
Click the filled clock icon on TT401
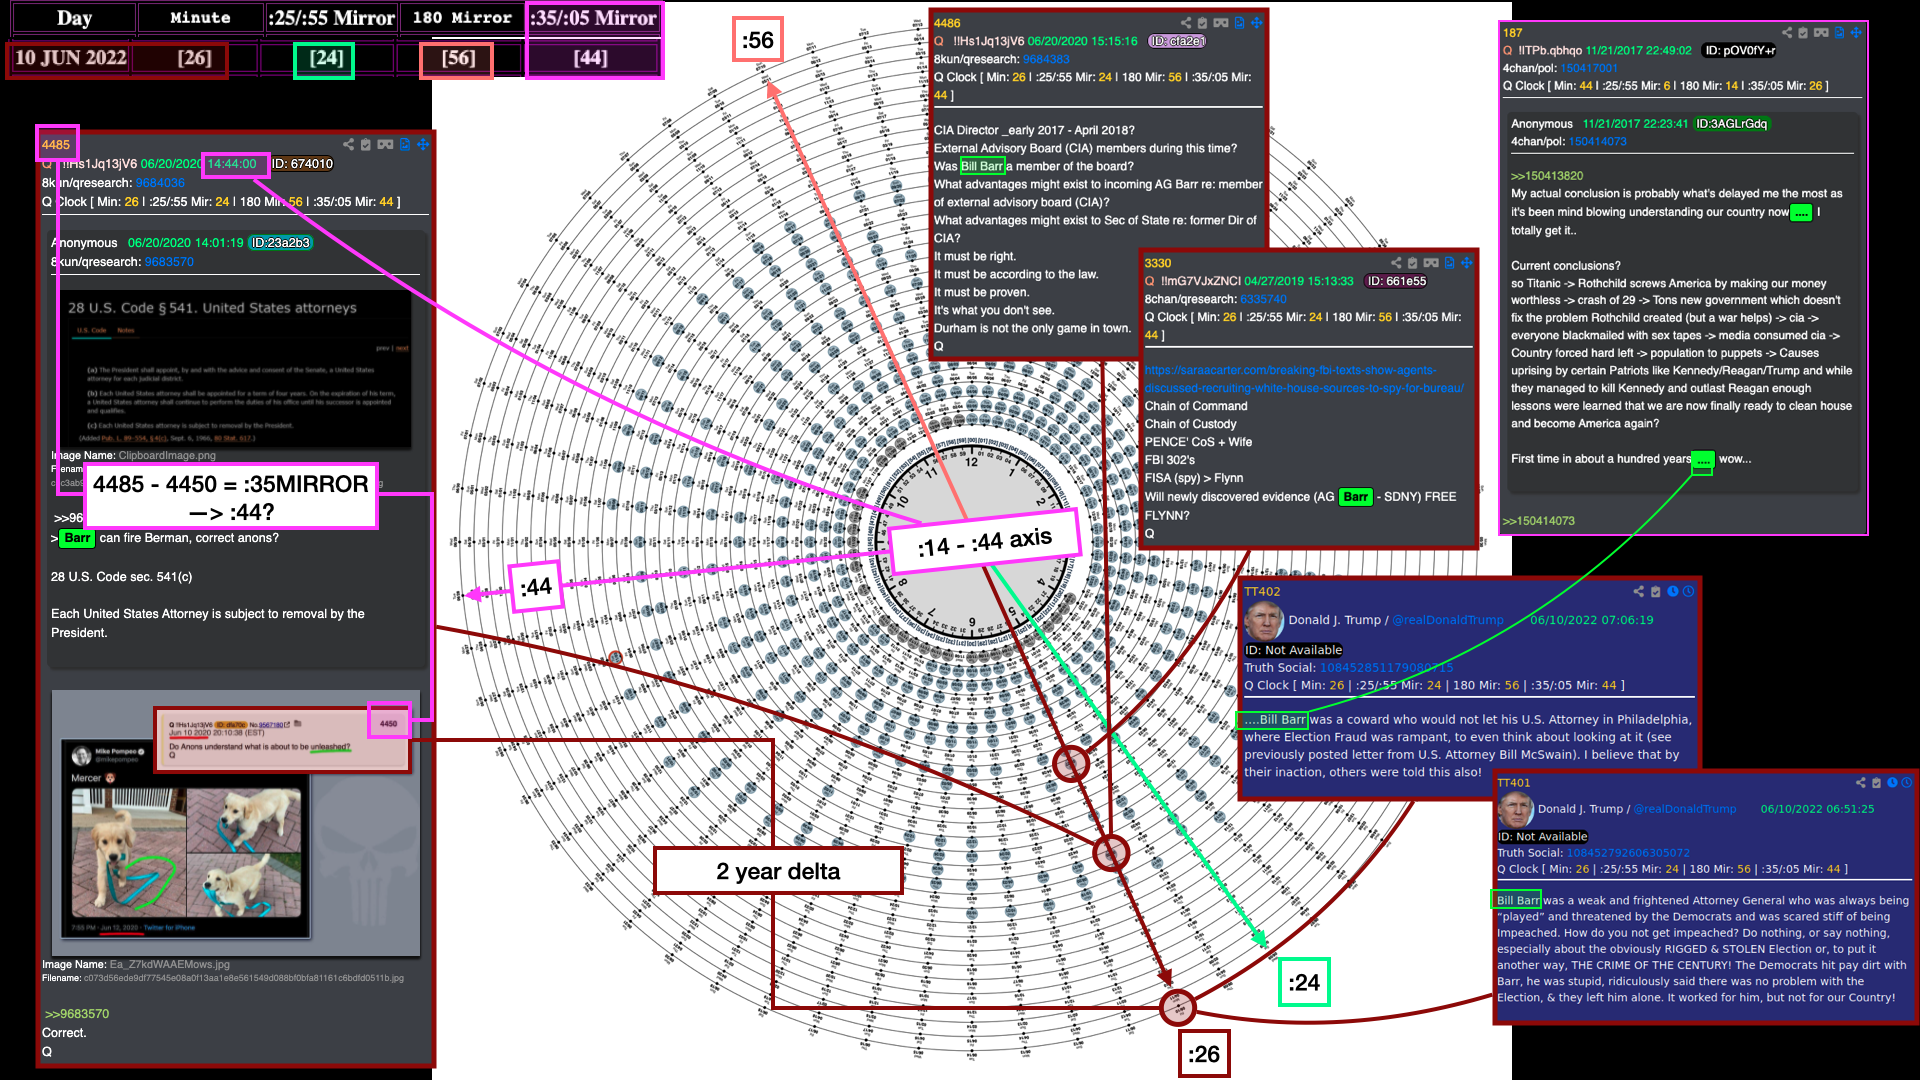(1892, 783)
